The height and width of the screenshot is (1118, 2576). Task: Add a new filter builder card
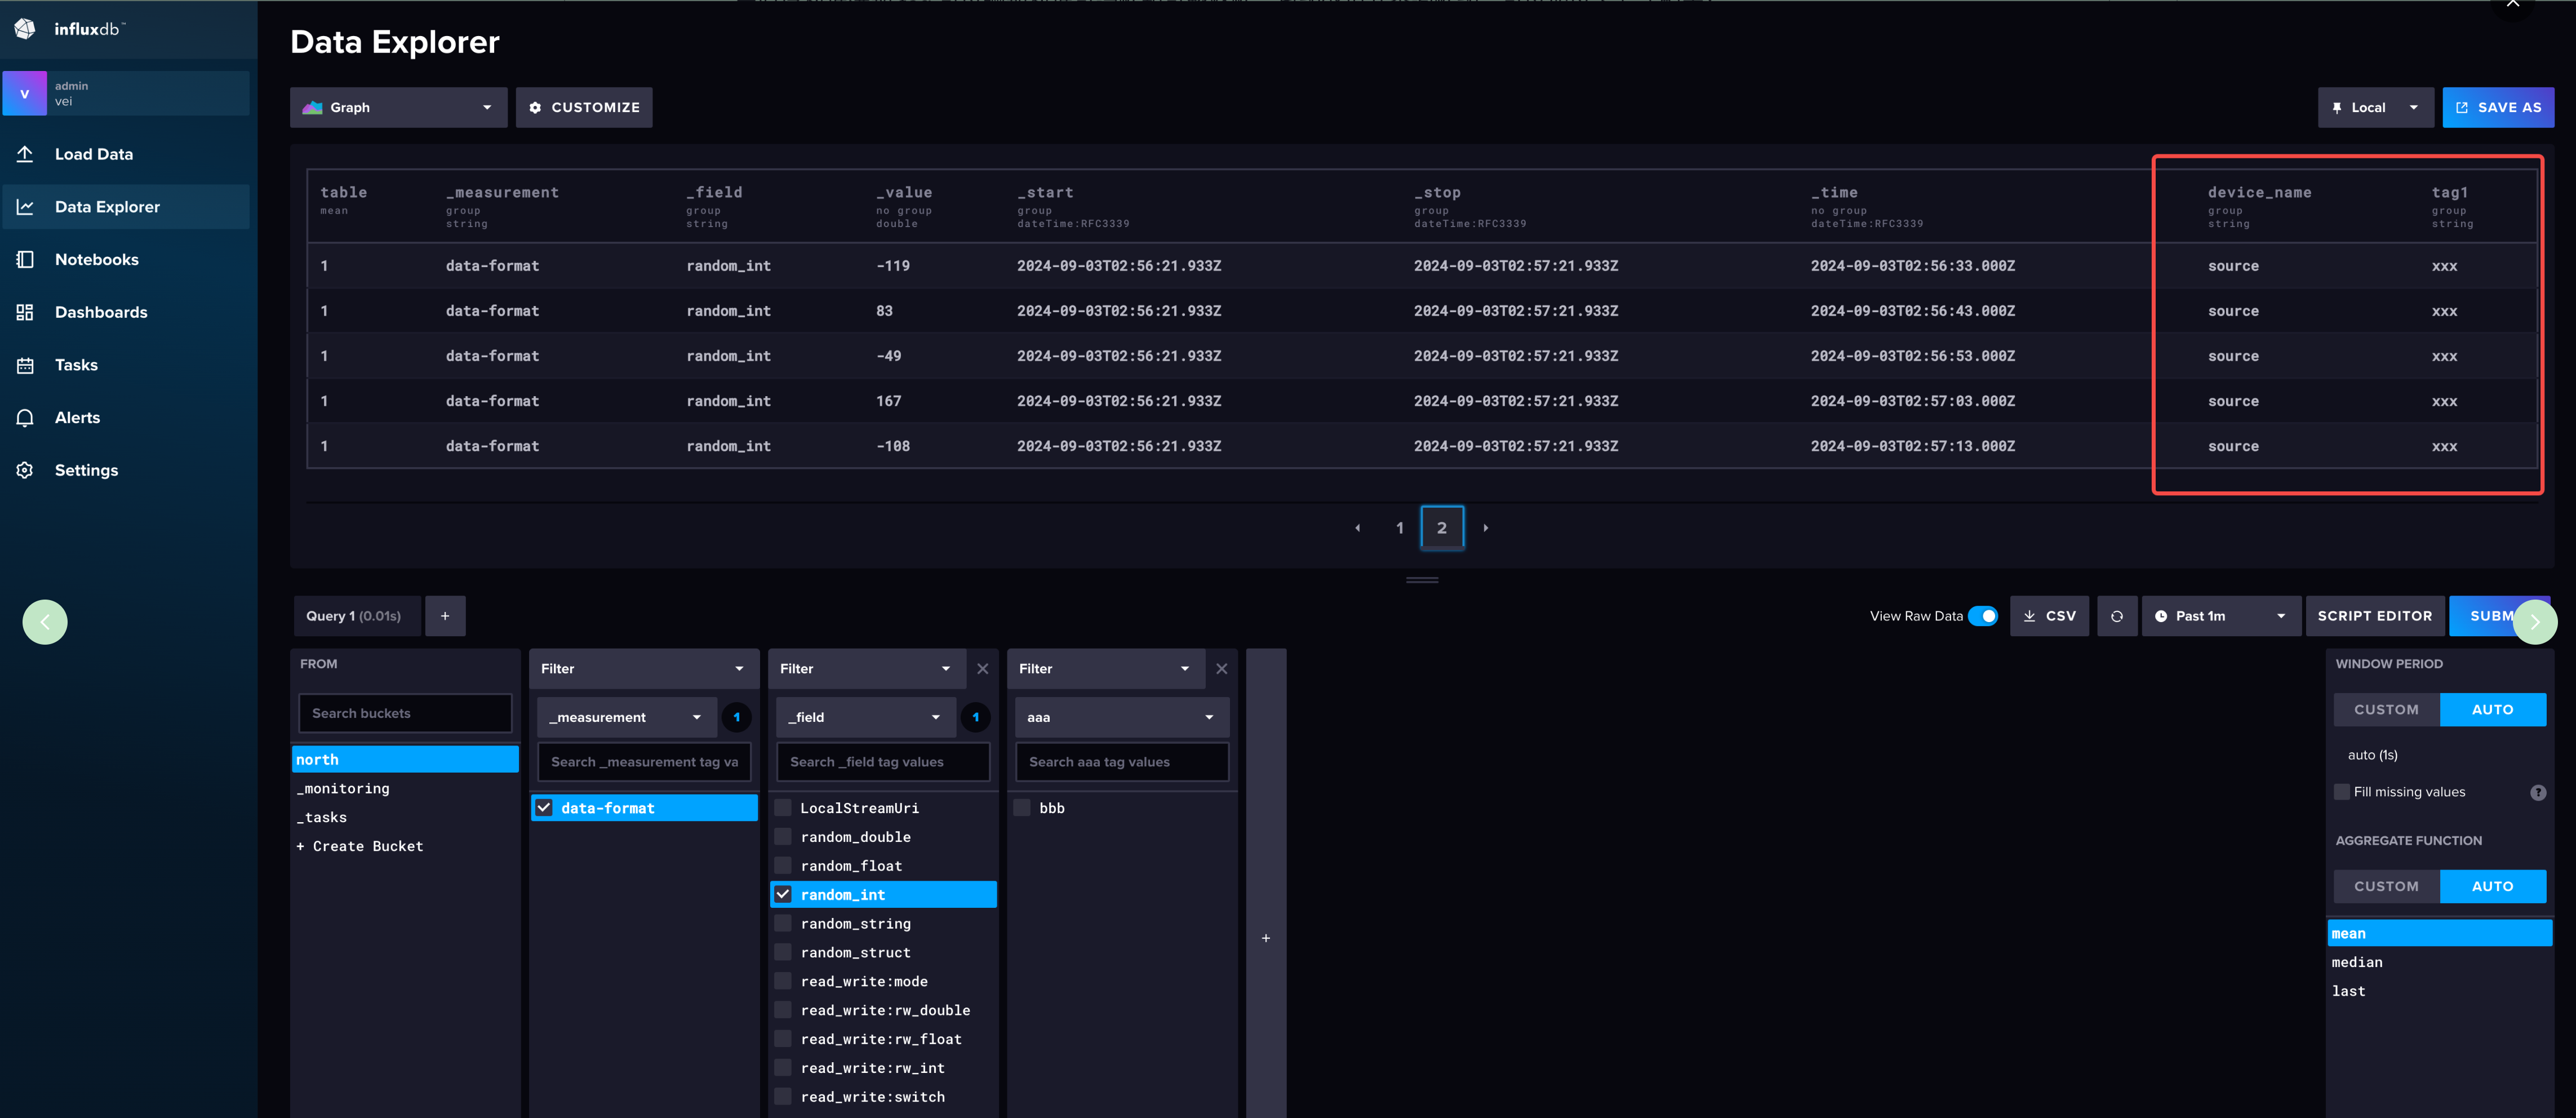tap(1266, 938)
